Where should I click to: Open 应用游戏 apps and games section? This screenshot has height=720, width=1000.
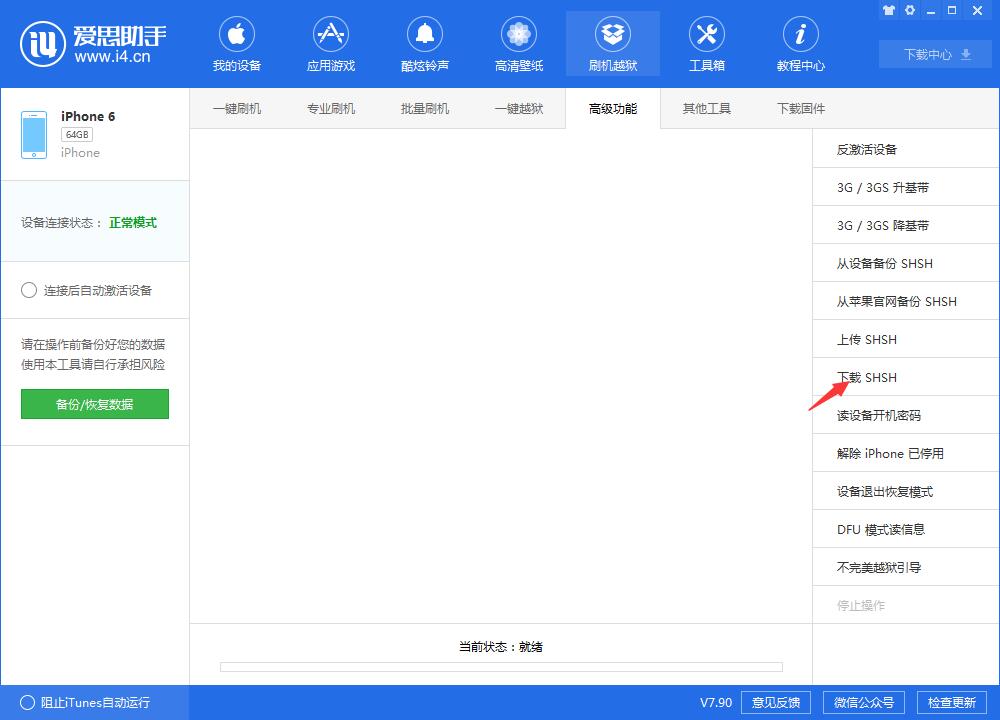click(330, 46)
